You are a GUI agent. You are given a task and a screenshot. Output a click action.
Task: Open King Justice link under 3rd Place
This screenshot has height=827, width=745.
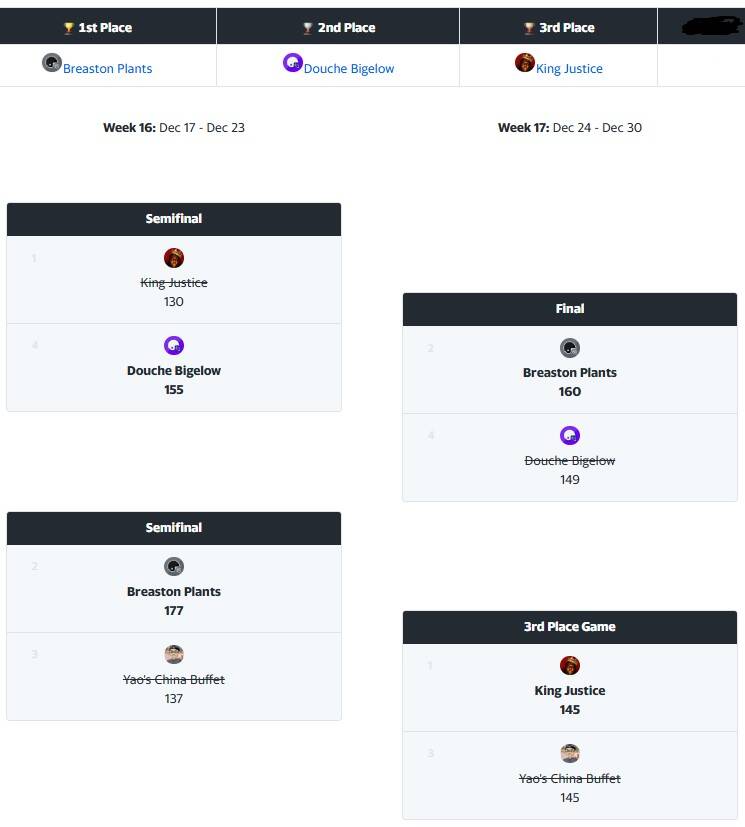[x=569, y=69]
